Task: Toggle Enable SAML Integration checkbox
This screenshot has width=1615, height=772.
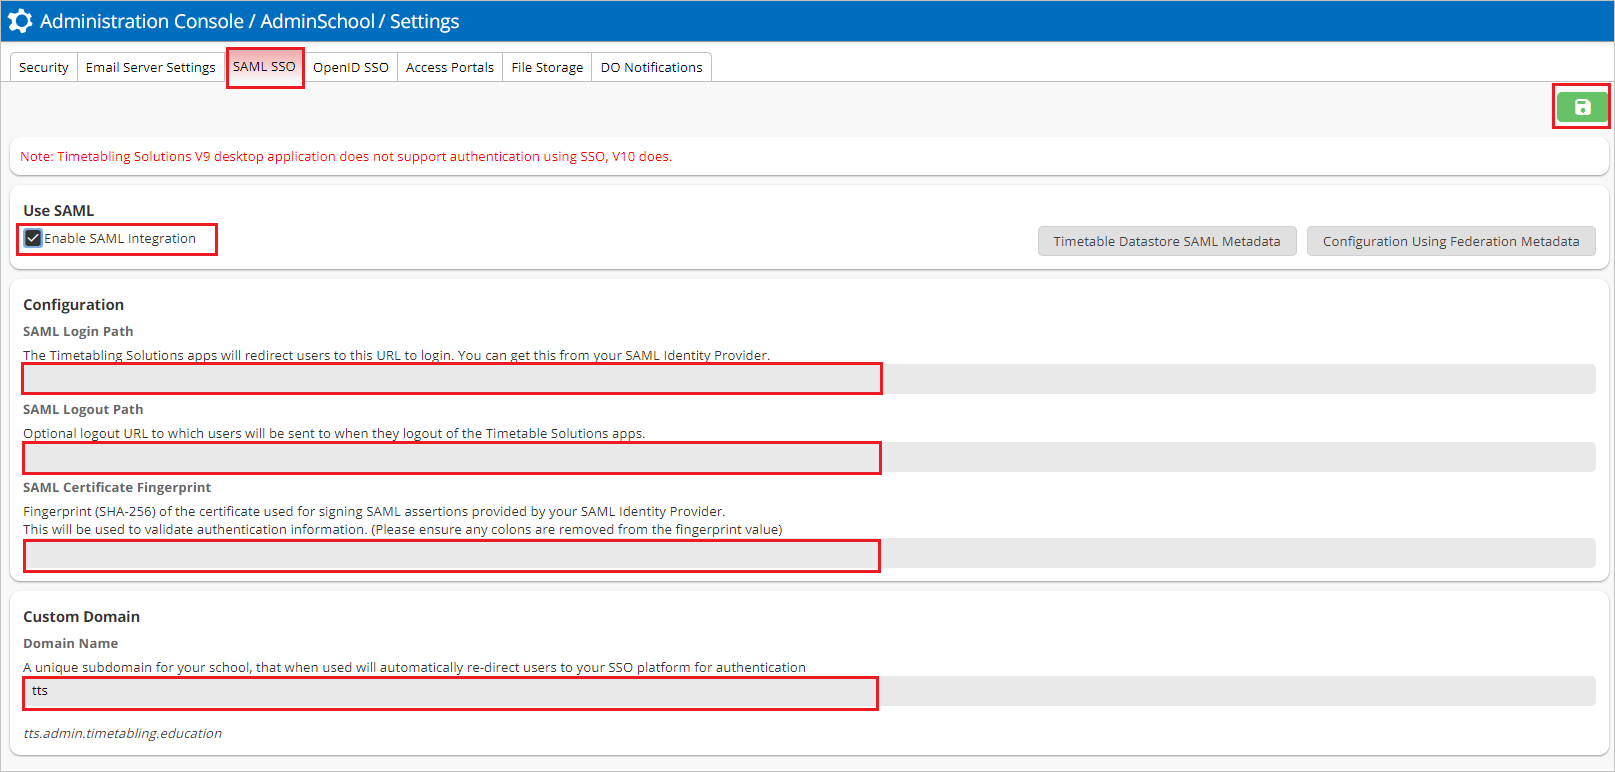Action: 33,238
